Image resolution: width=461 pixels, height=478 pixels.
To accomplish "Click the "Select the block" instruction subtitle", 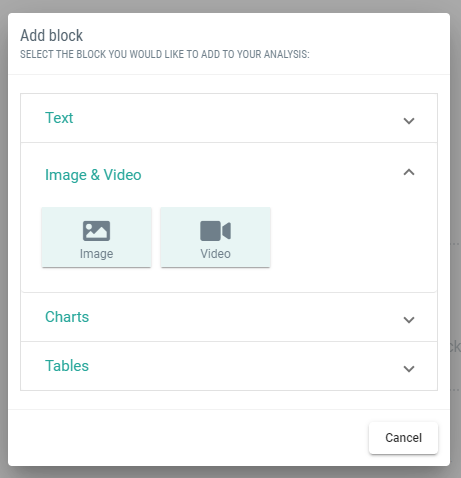I will pos(165,54).
